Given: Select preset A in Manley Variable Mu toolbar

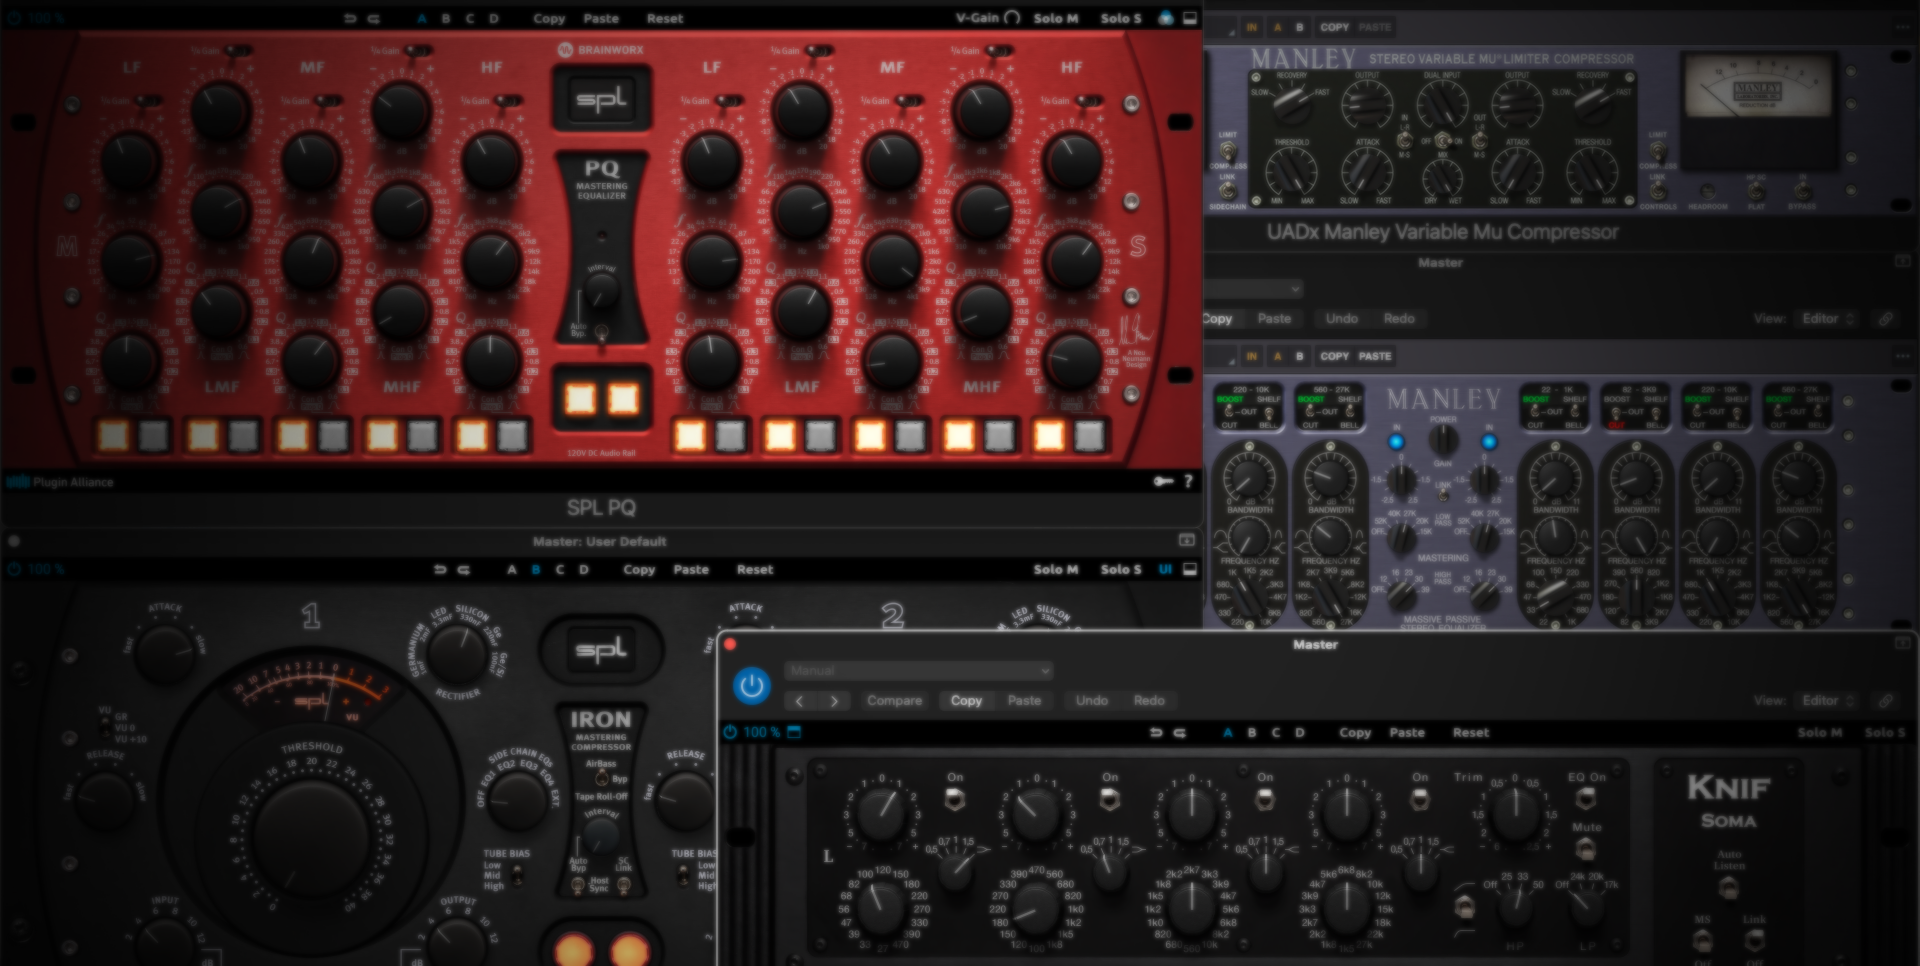Looking at the screenshot, I should (x=1277, y=27).
